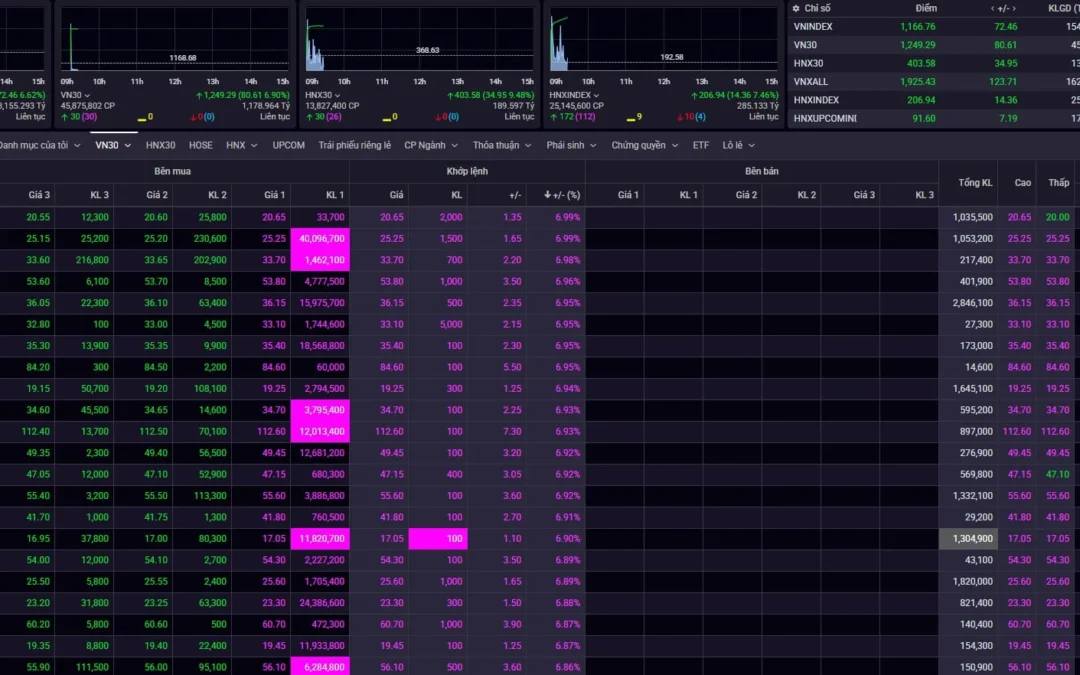Viewport: 1080px width, 675px height.
Task: Switch to the UPCOM tab
Action: coord(289,145)
